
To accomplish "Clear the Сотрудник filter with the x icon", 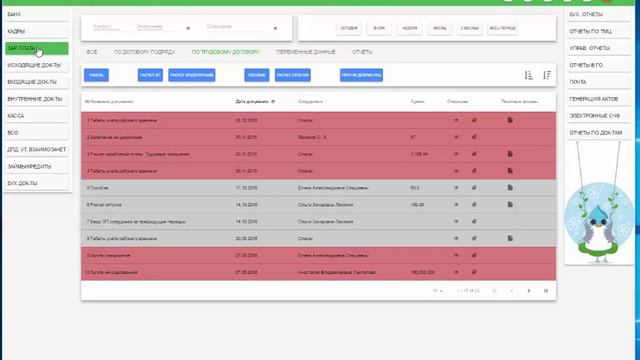I will [x=276, y=28].
